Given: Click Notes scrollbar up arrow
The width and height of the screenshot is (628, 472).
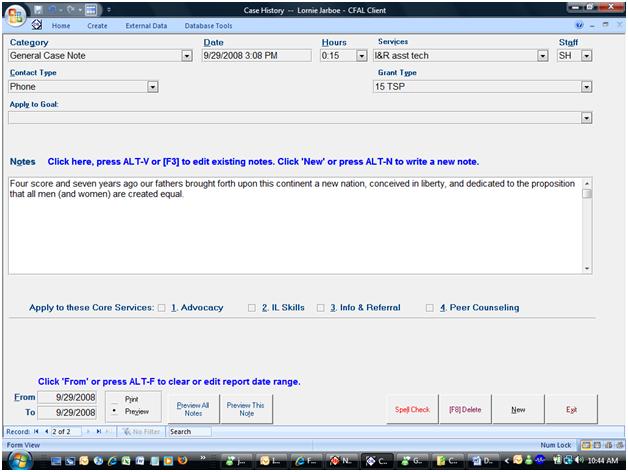Looking at the screenshot, I should (587, 183).
